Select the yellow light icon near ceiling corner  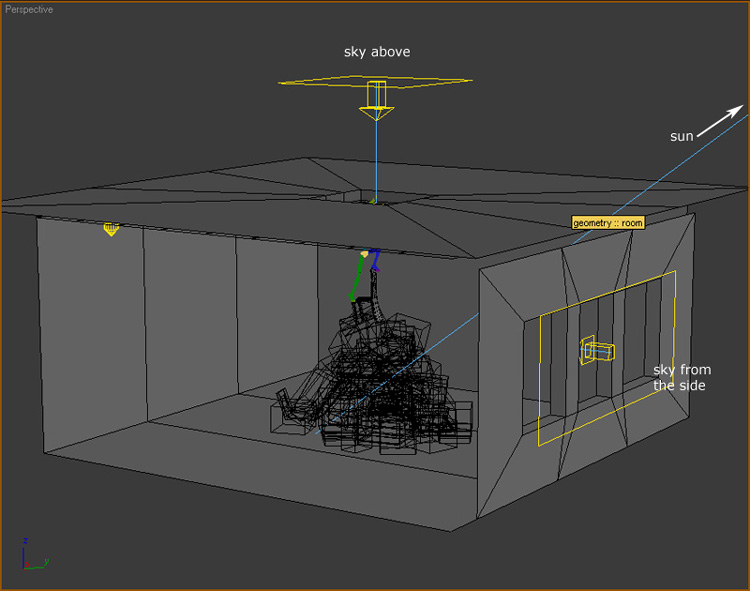pos(111,229)
